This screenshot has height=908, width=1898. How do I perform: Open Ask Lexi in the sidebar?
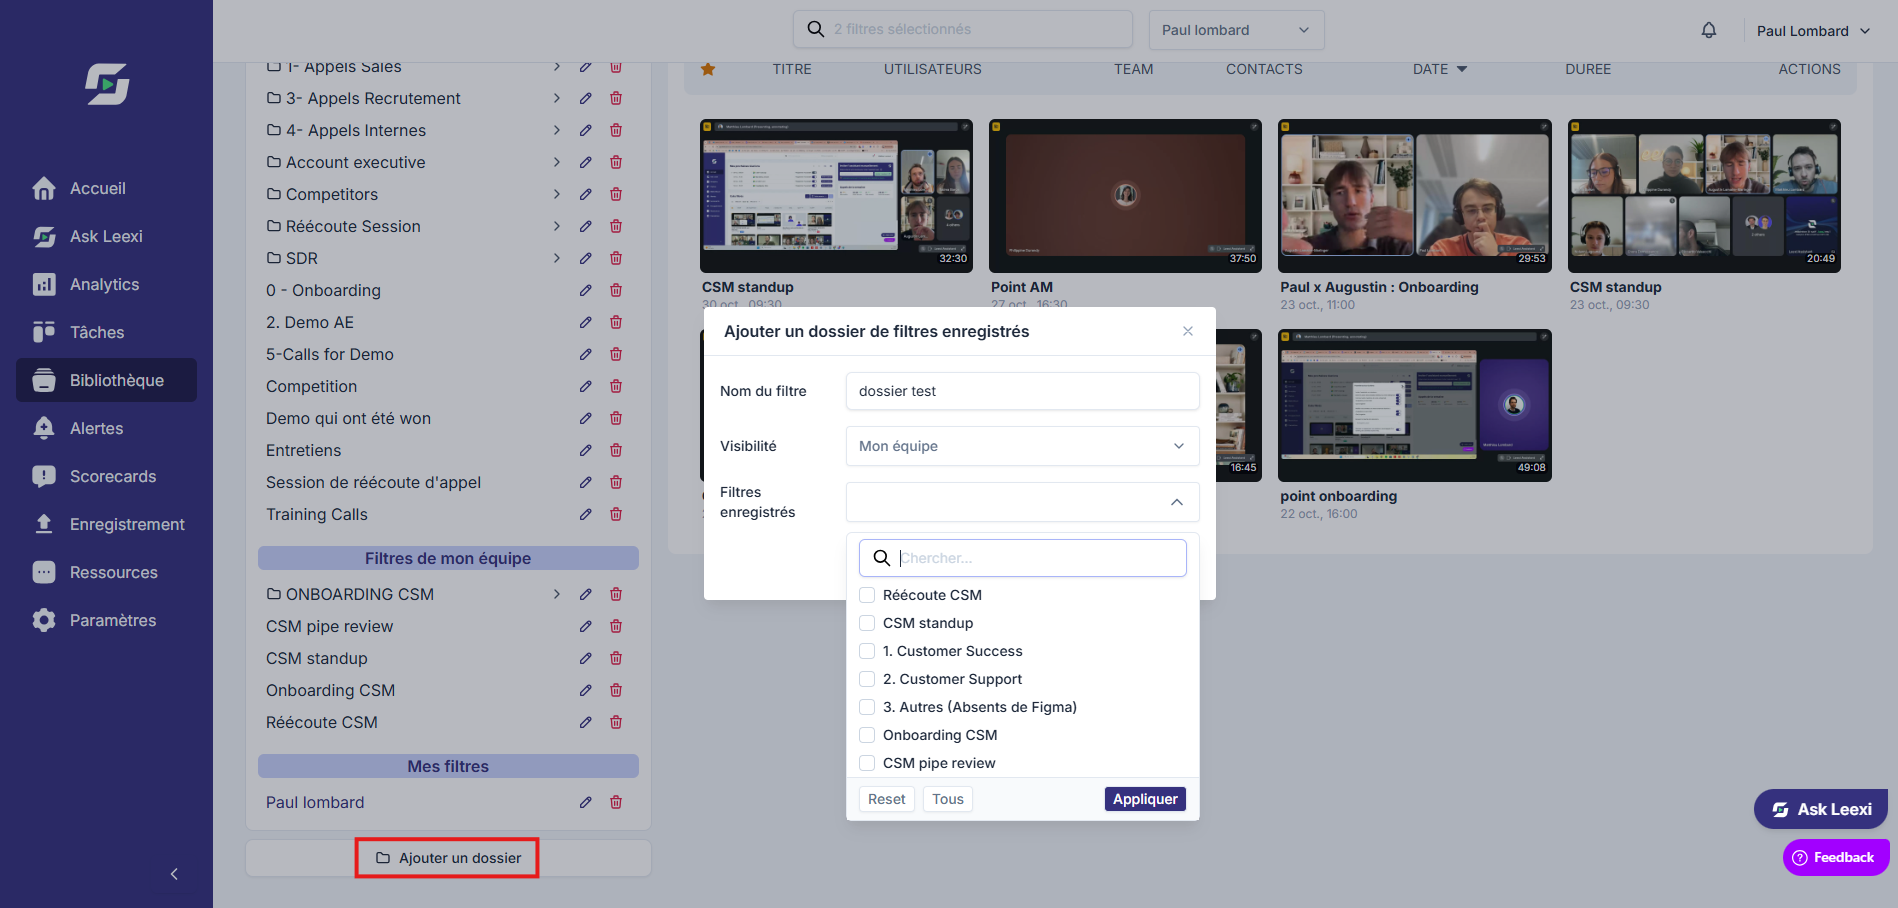(106, 236)
